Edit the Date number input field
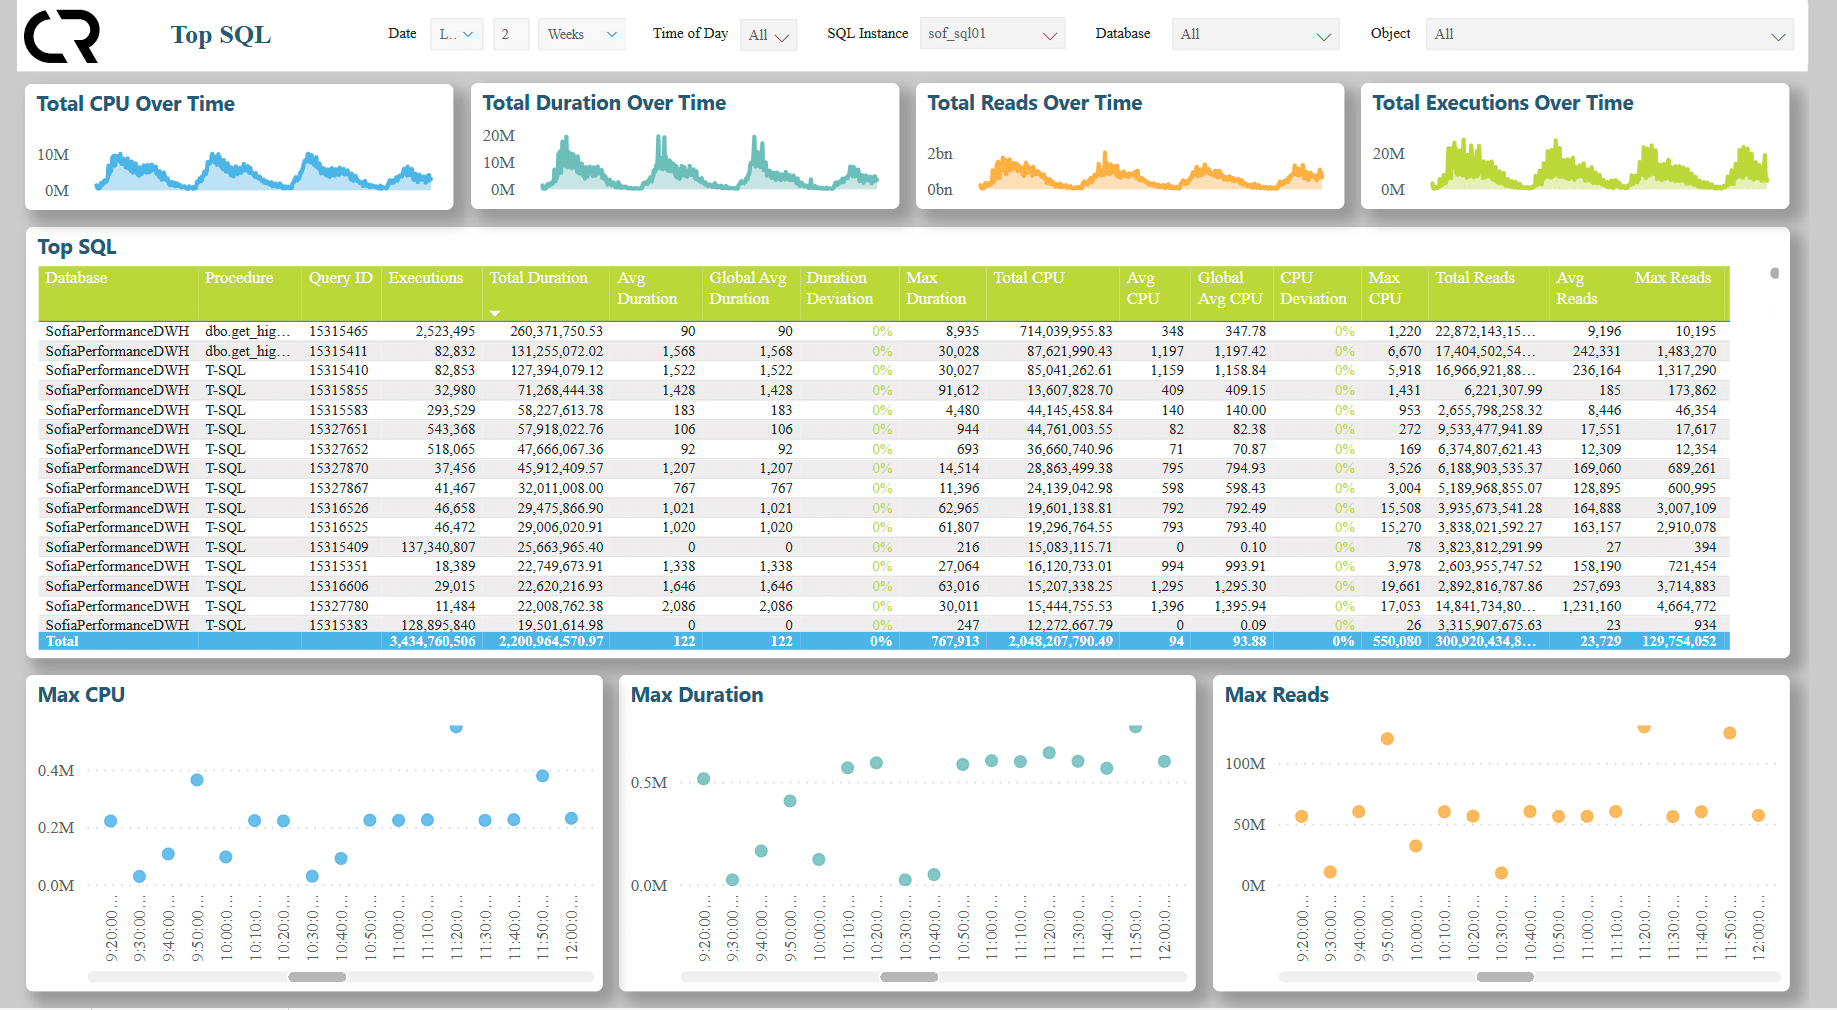 (x=510, y=34)
